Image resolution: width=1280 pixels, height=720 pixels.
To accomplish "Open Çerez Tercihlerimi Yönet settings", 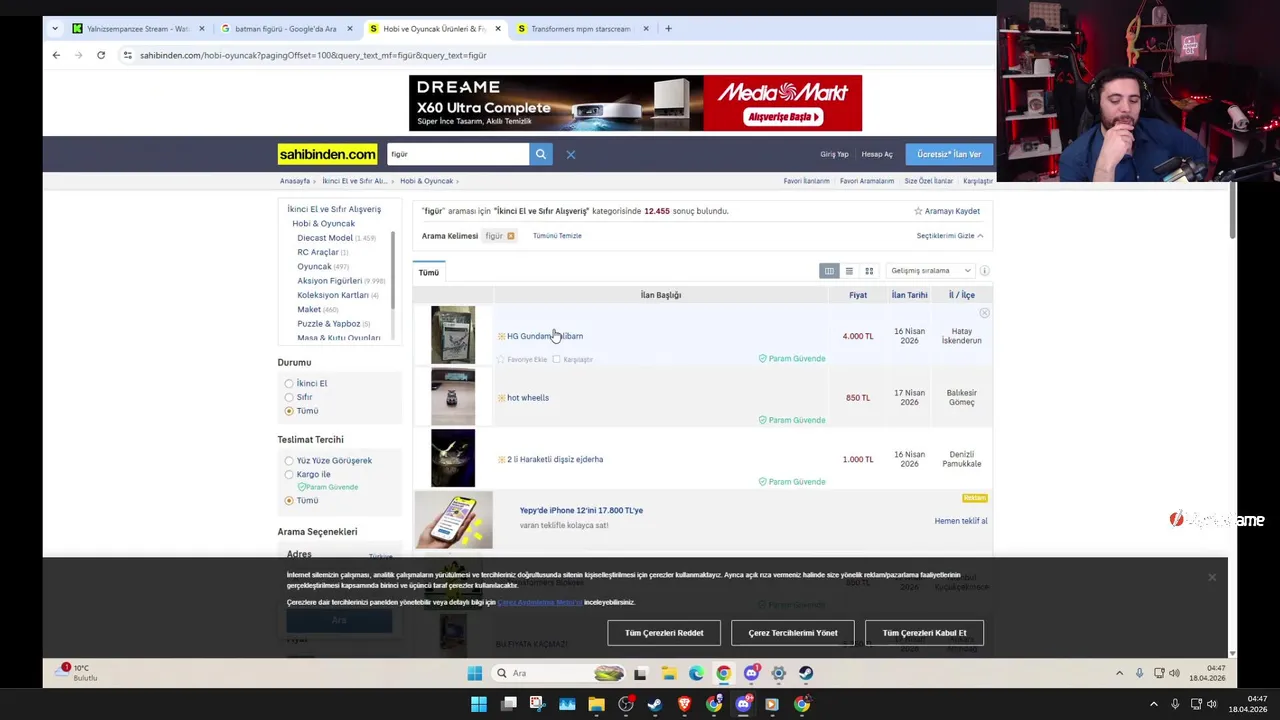I will (x=793, y=633).
